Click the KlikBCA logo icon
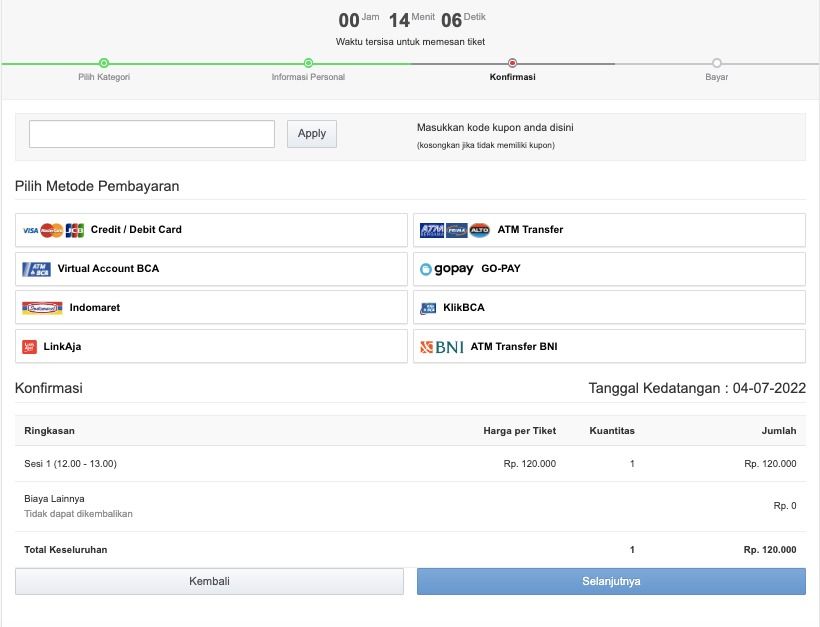This screenshot has width=820, height=627. 428,308
